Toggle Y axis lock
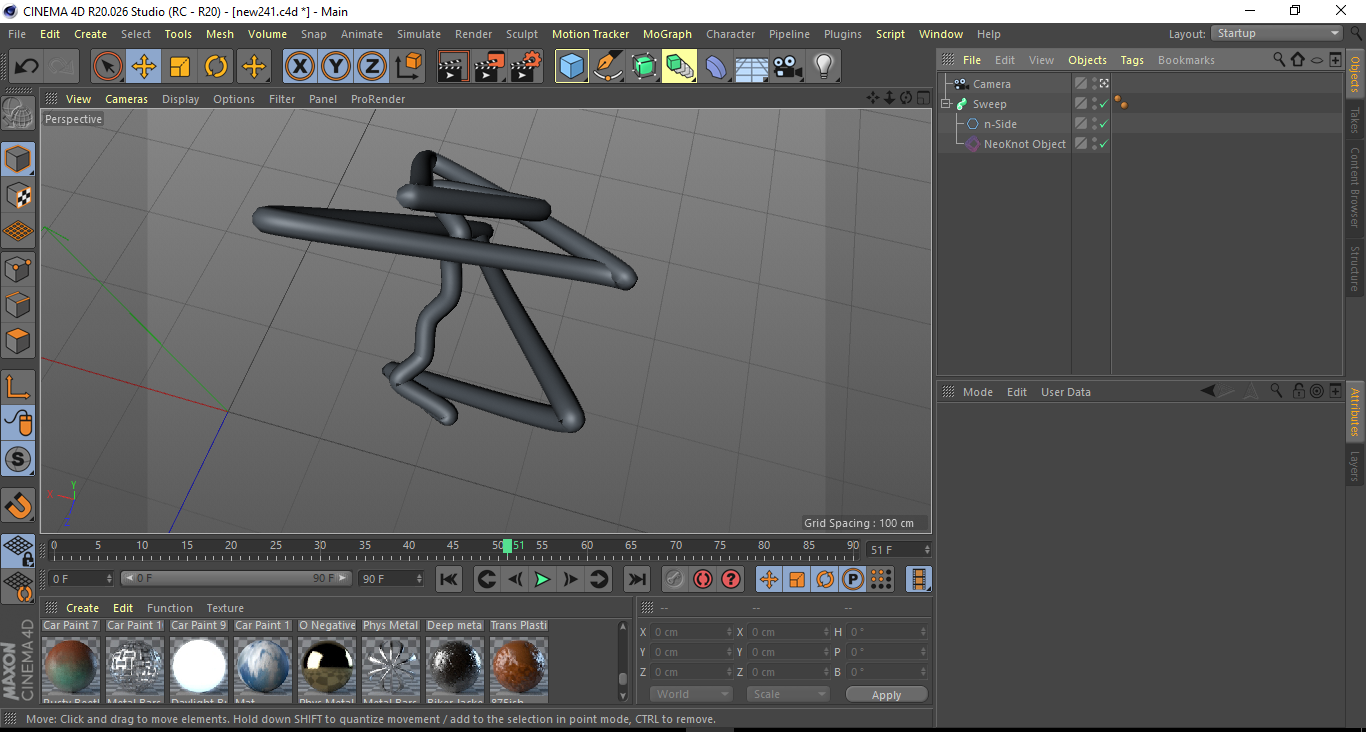This screenshot has width=1366, height=732. (x=336, y=67)
